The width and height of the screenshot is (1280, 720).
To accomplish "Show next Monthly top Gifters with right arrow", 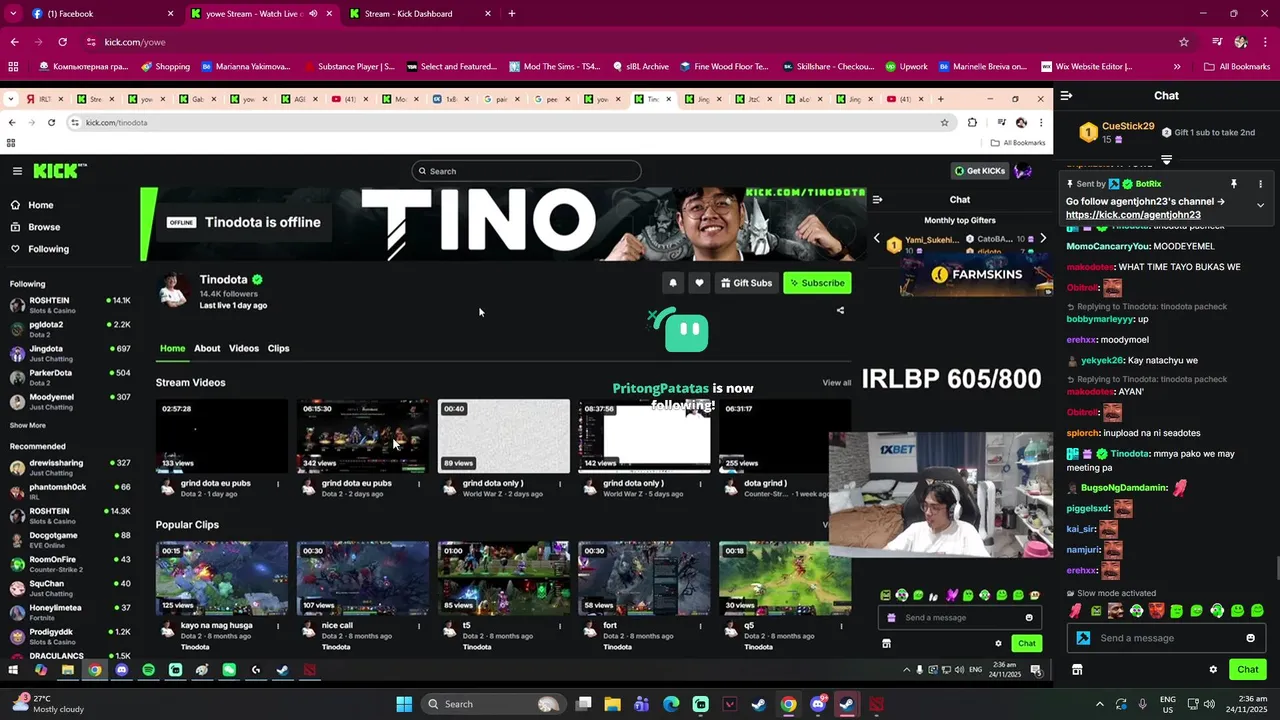I will click(x=1043, y=238).
